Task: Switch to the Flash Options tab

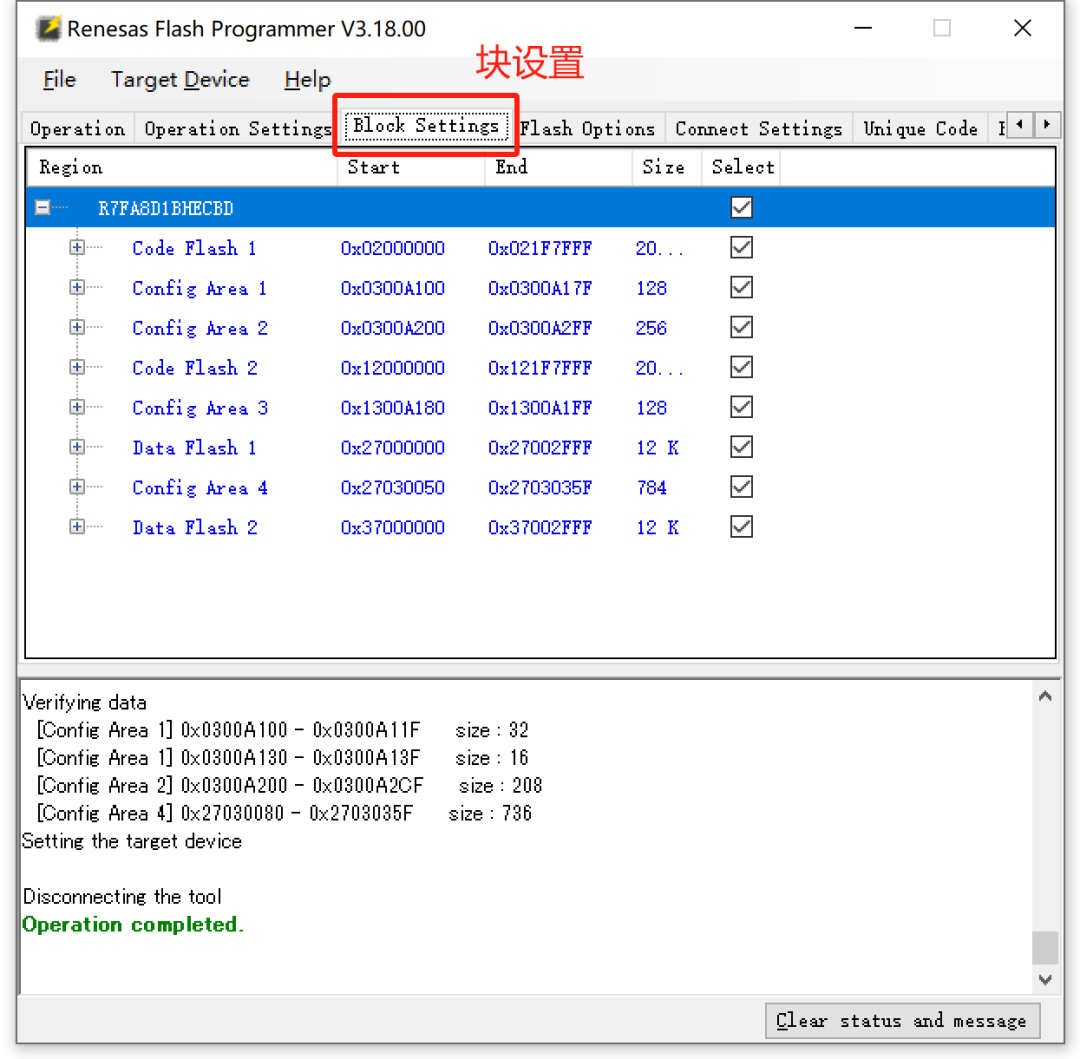Action: pyautogui.click(x=587, y=129)
